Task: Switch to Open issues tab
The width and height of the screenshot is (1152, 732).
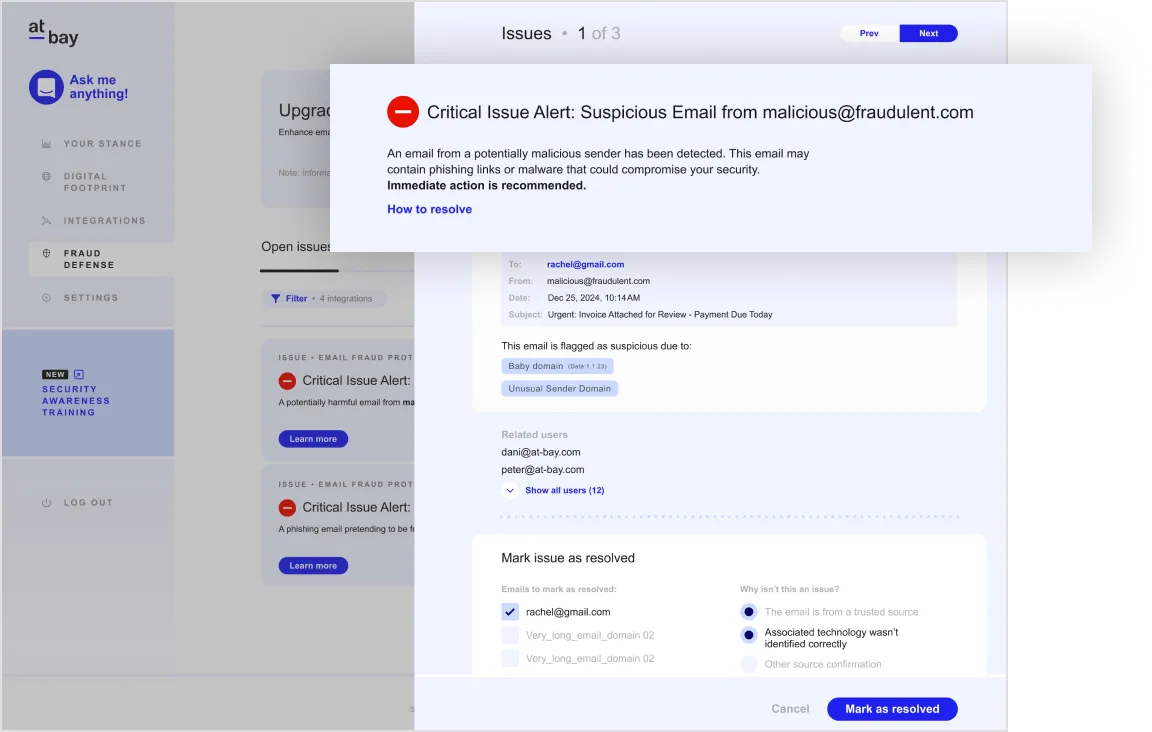Action: point(296,247)
